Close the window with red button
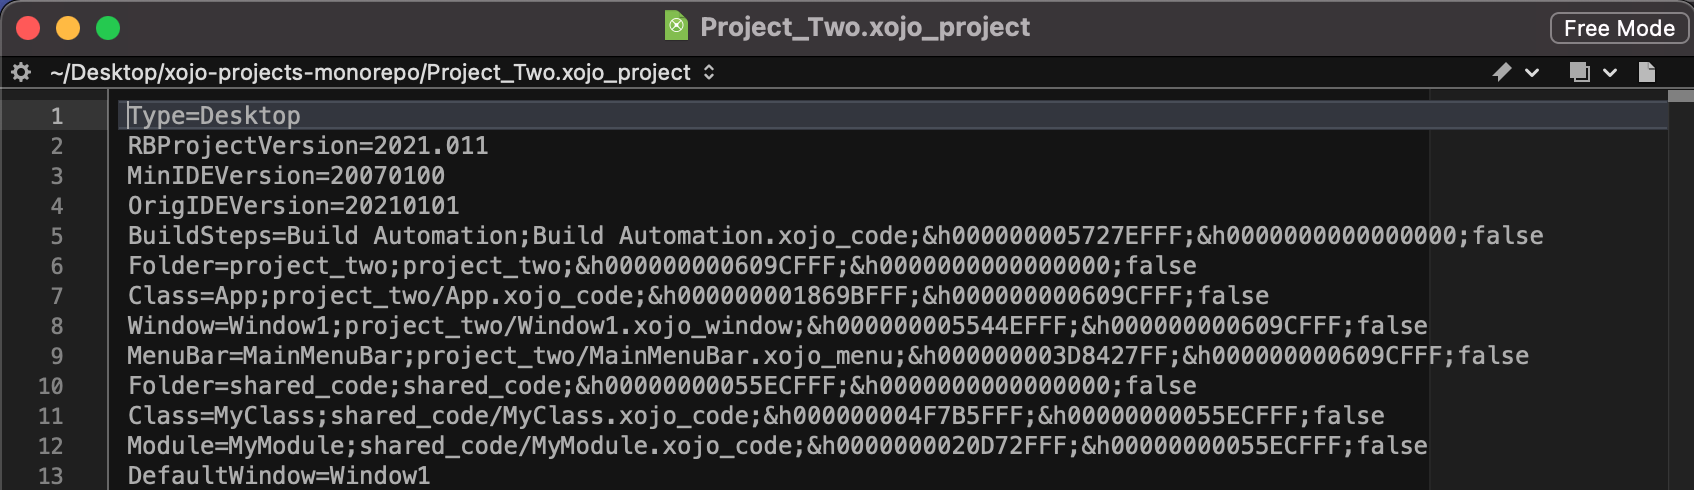 click(28, 28)
